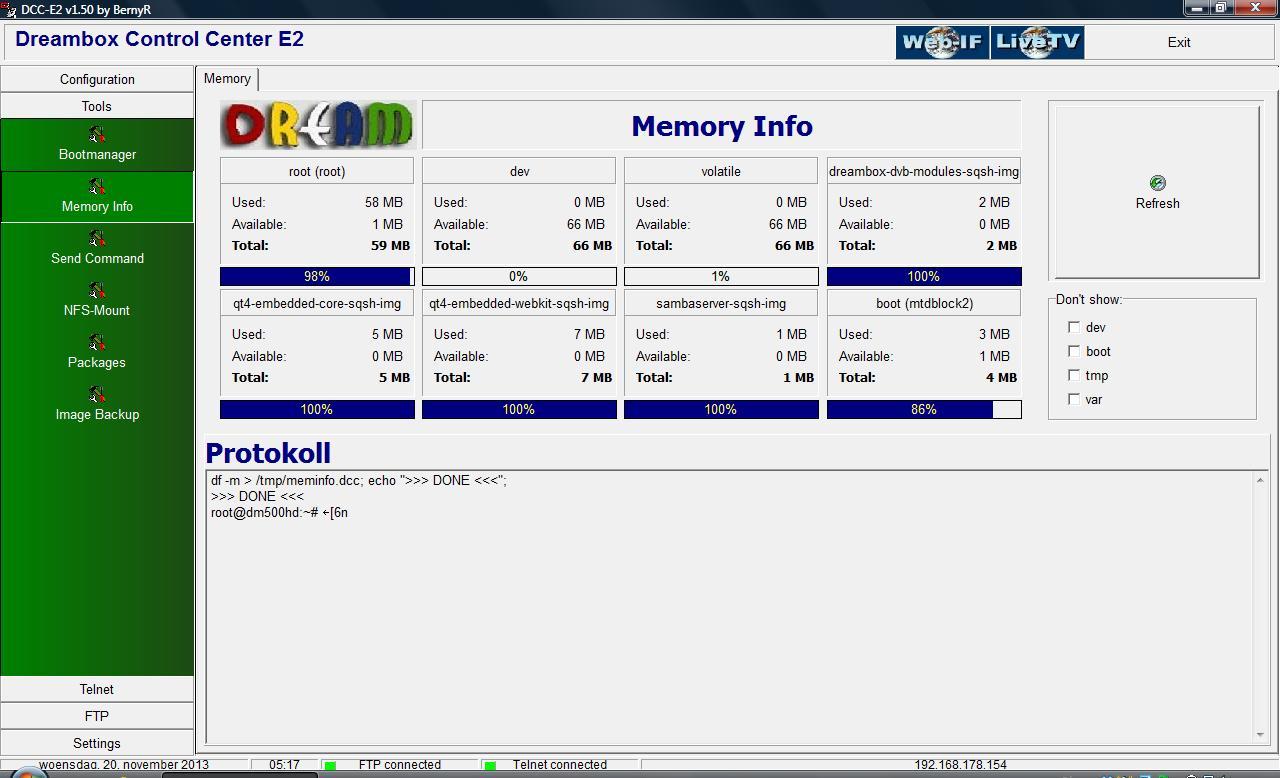This screenshot has width=1280, height=778.
Task: Click the 'root@dm500hd:~#' prompt line
Action: tap(279, 512)
